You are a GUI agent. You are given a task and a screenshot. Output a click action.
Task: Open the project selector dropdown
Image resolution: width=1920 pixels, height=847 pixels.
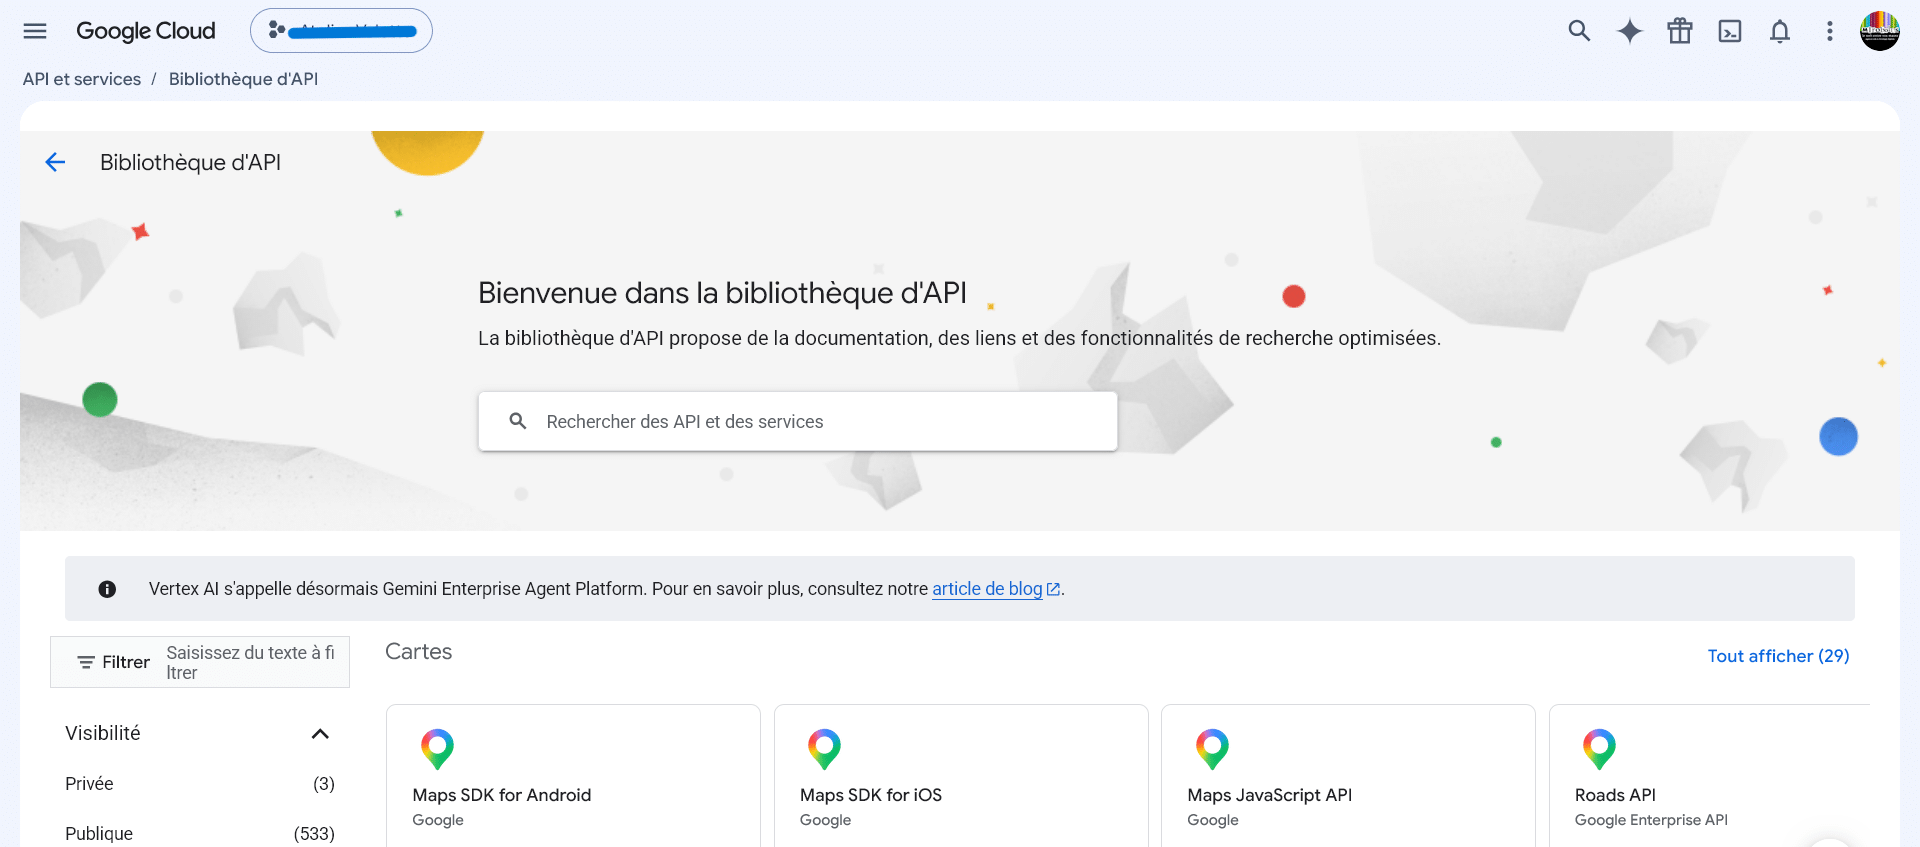point(341,31)
